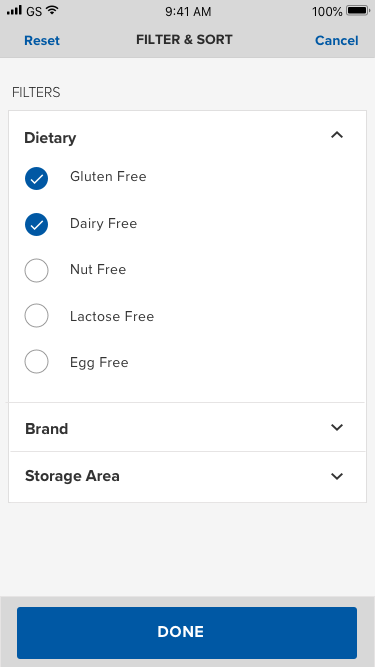Image resolution: width=375 pixels, height=667 pixels.
Task: Tap the DONE button
Action: coord(187,633)
